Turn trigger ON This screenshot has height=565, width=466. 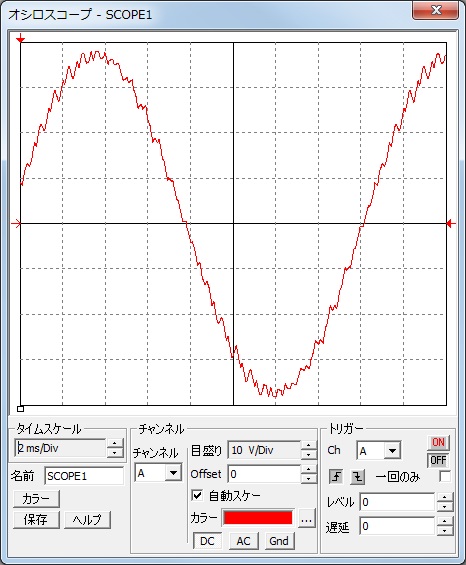438,442
